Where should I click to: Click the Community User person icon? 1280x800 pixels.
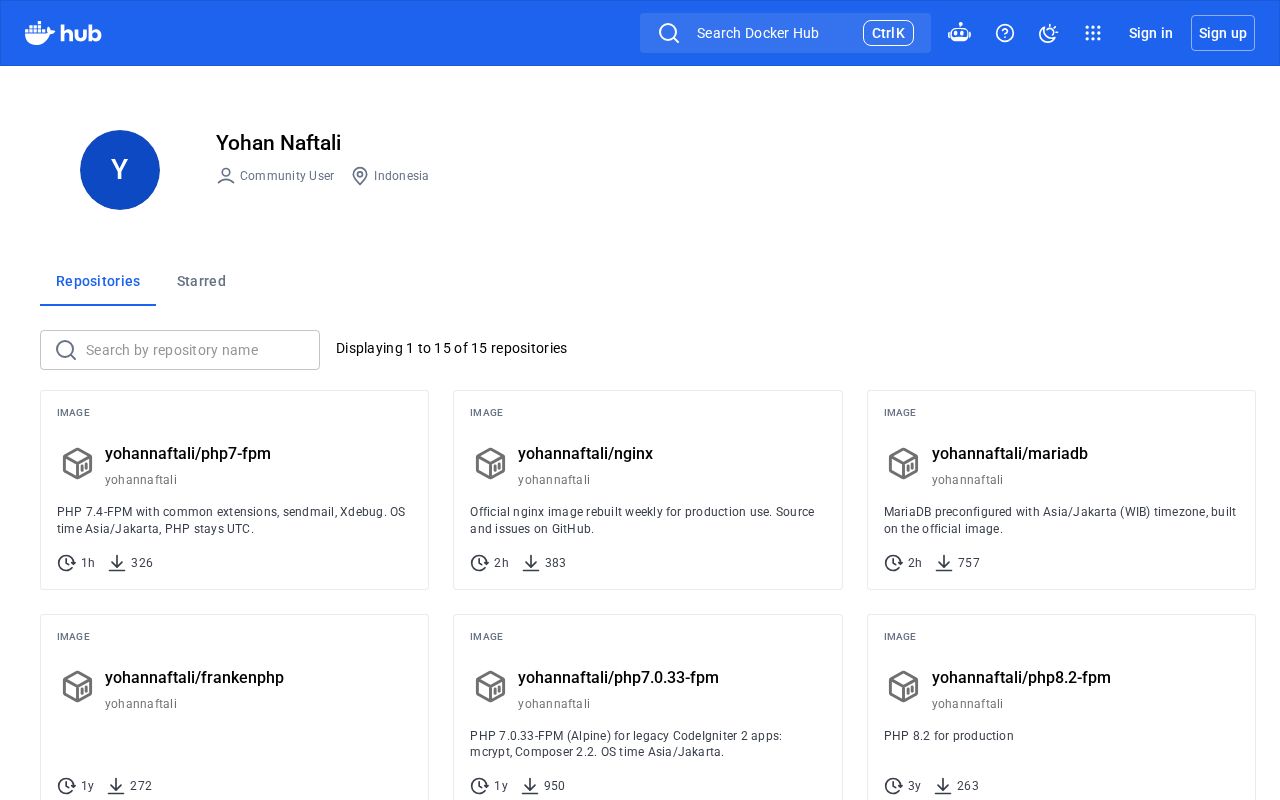pos(226,176)
